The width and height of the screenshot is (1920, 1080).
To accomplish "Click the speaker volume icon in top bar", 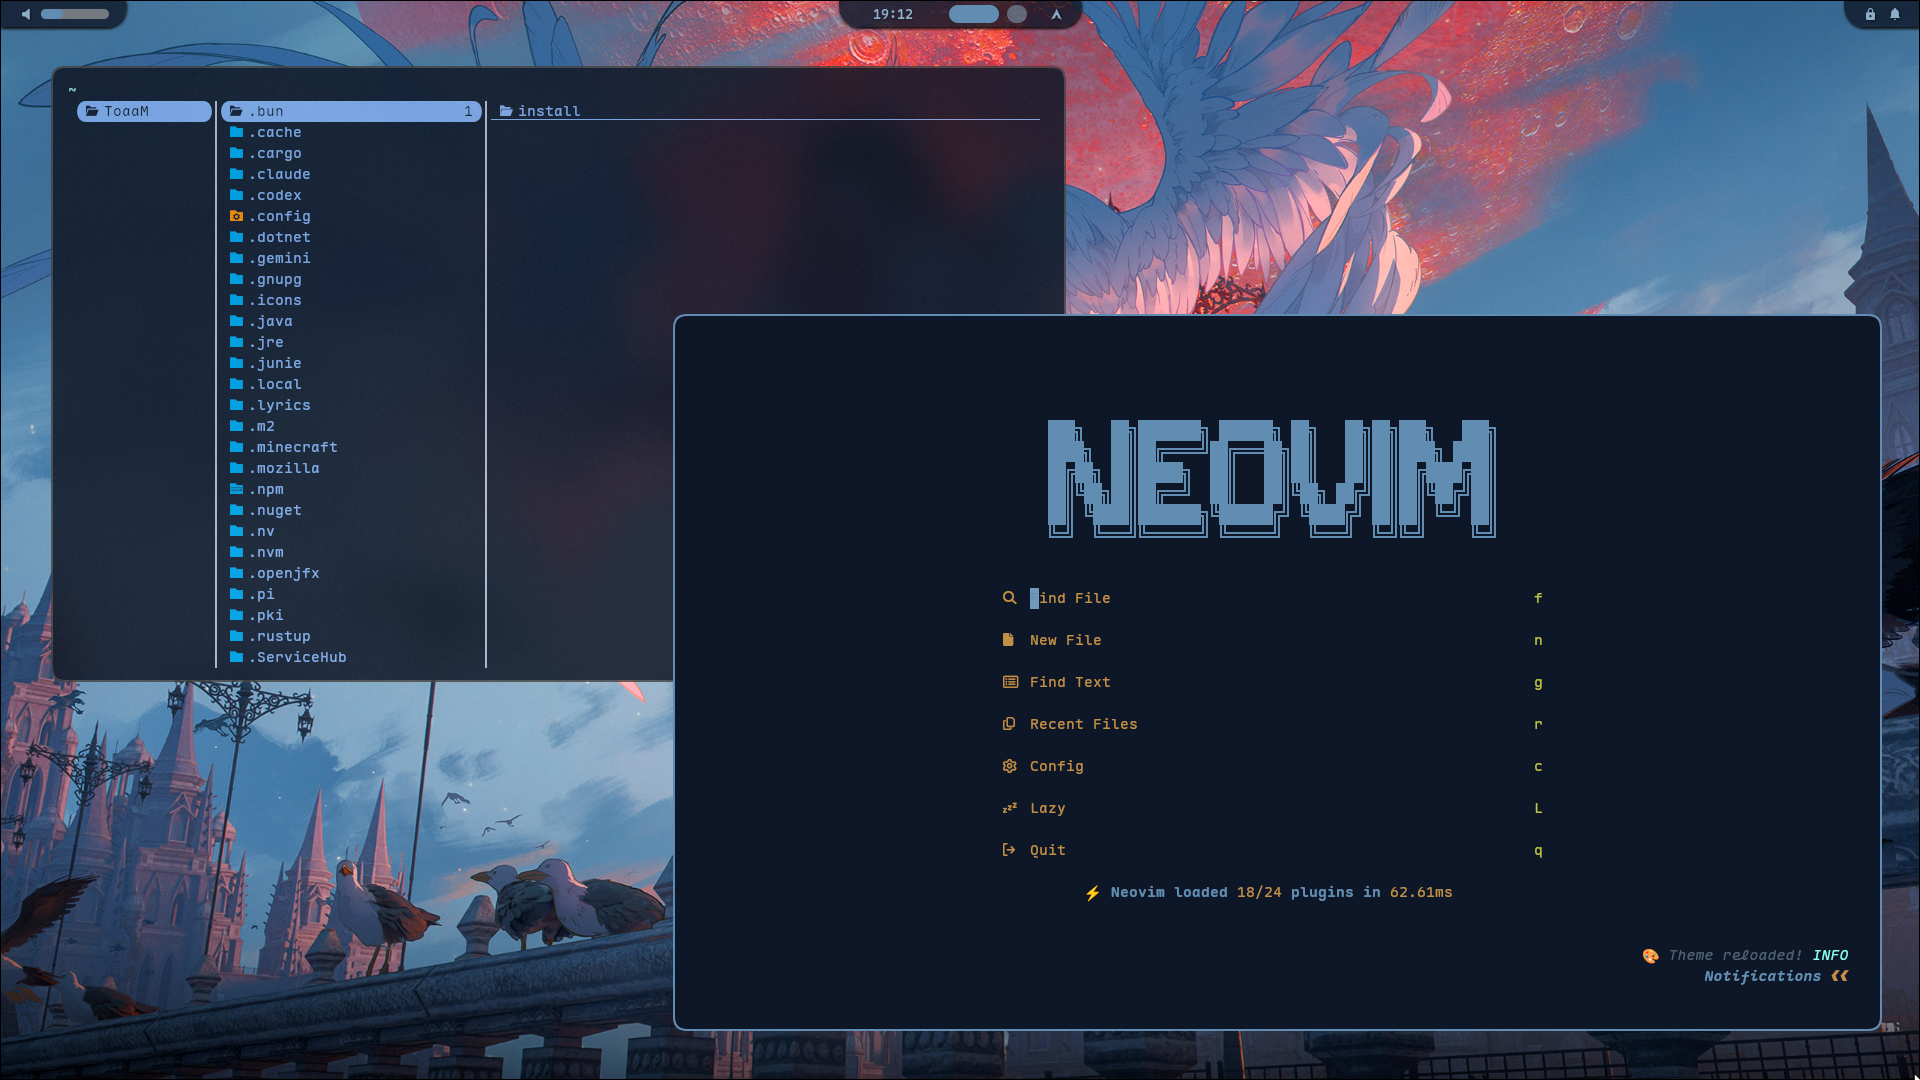I will coord(26,14).
